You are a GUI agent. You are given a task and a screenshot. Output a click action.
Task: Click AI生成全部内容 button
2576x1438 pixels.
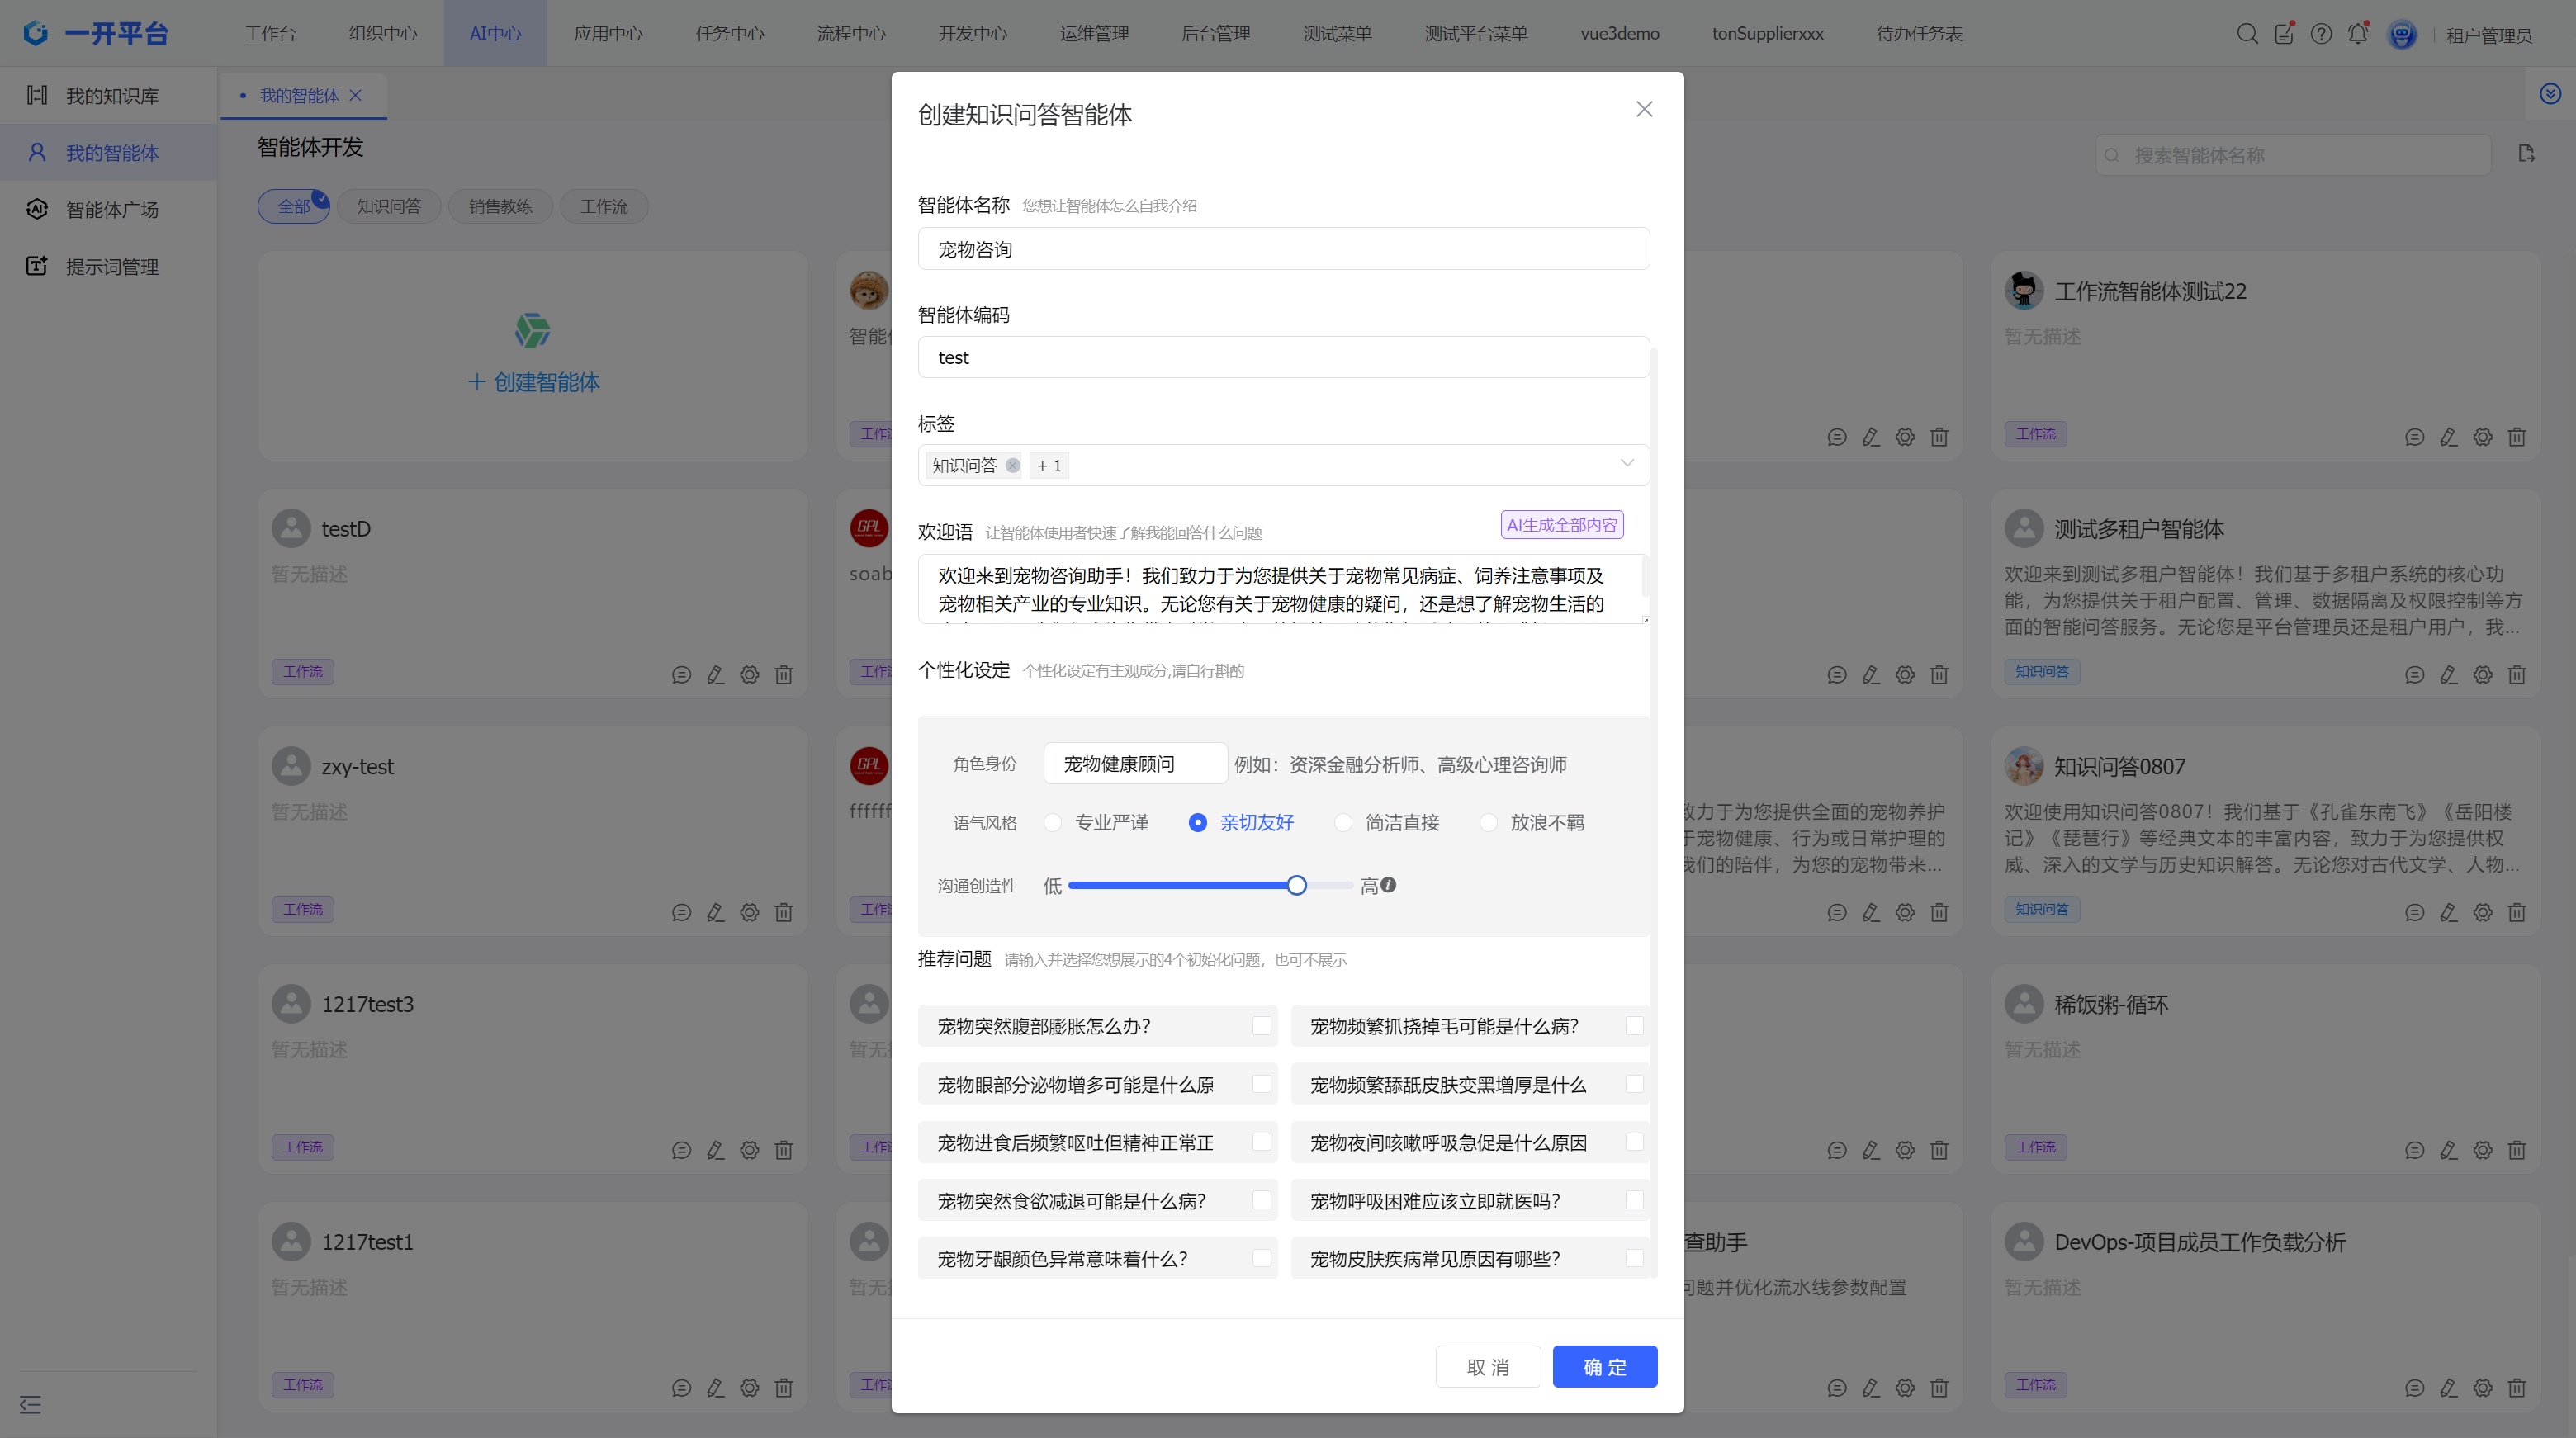(x=1561, y=525)
